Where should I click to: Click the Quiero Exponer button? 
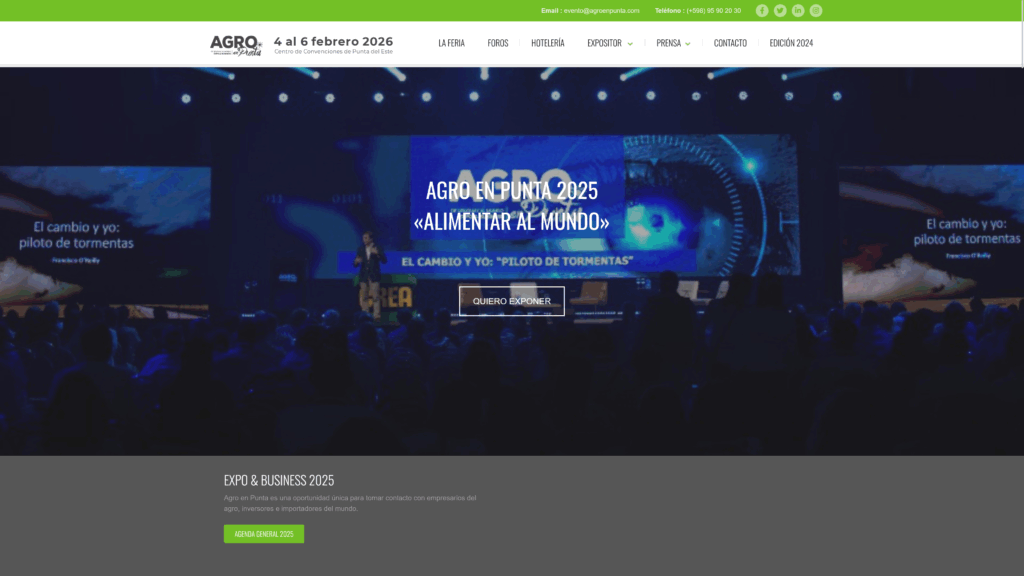(x=511, y=301)
